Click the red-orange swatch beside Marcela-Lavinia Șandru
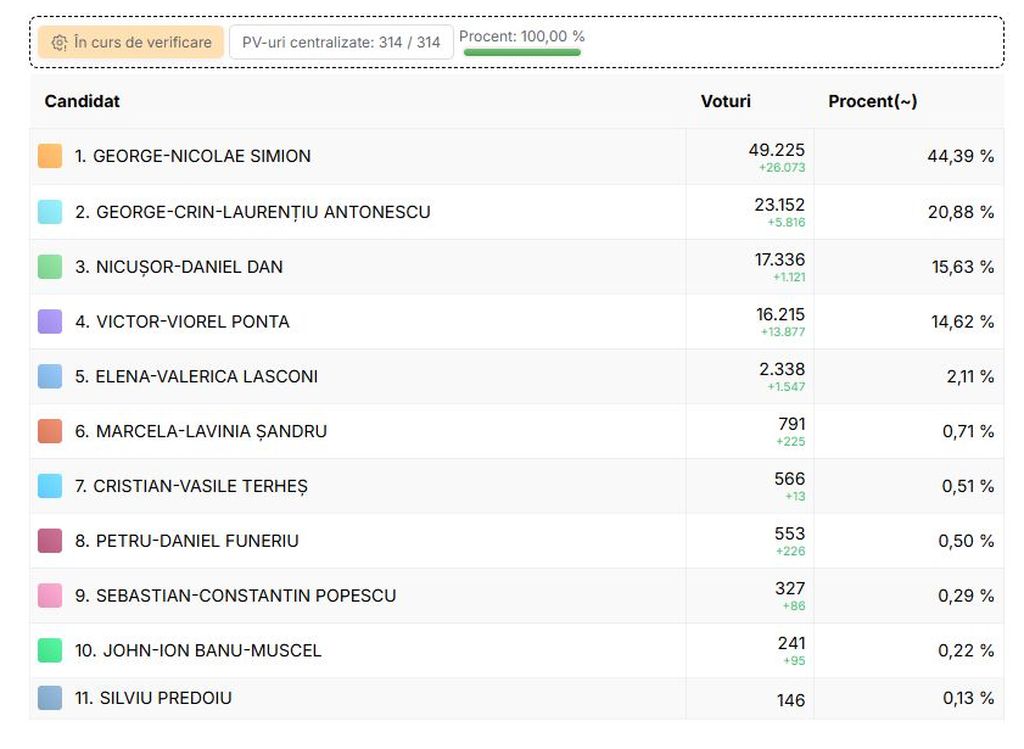 (x=50, y=432)
